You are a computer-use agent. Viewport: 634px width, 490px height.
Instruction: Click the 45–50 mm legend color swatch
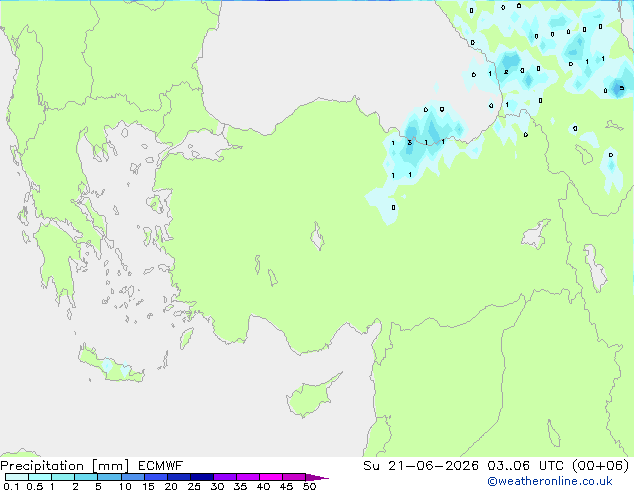pyautogui.click(x=294, y=477)
